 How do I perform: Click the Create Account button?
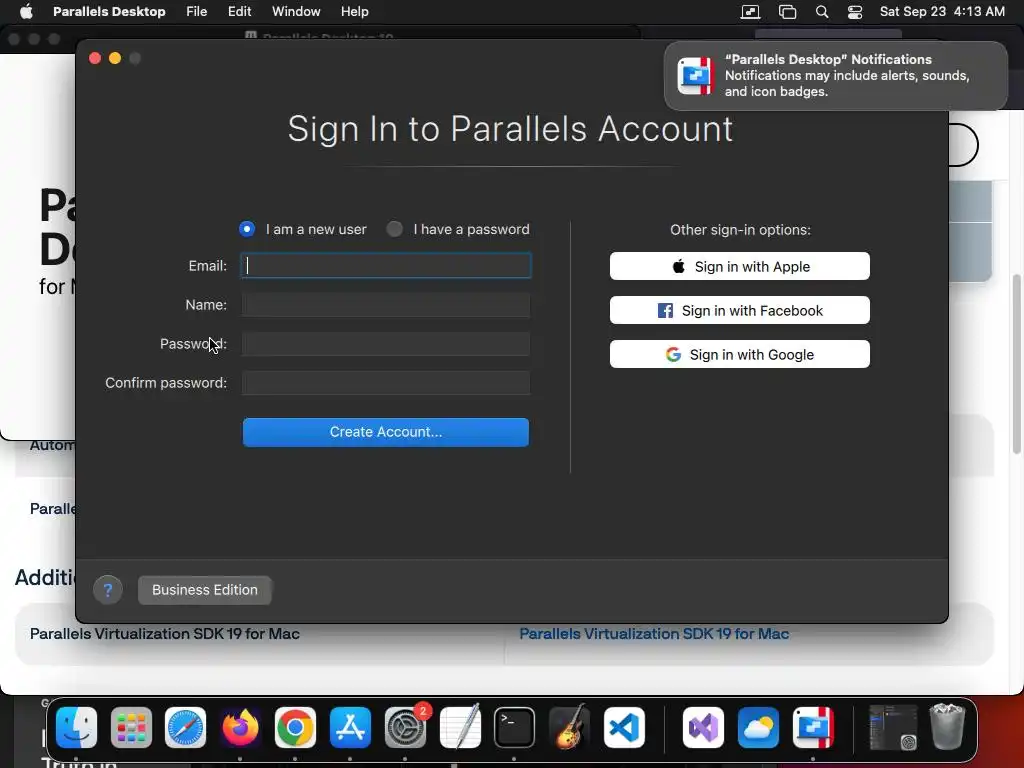[386, 432]
